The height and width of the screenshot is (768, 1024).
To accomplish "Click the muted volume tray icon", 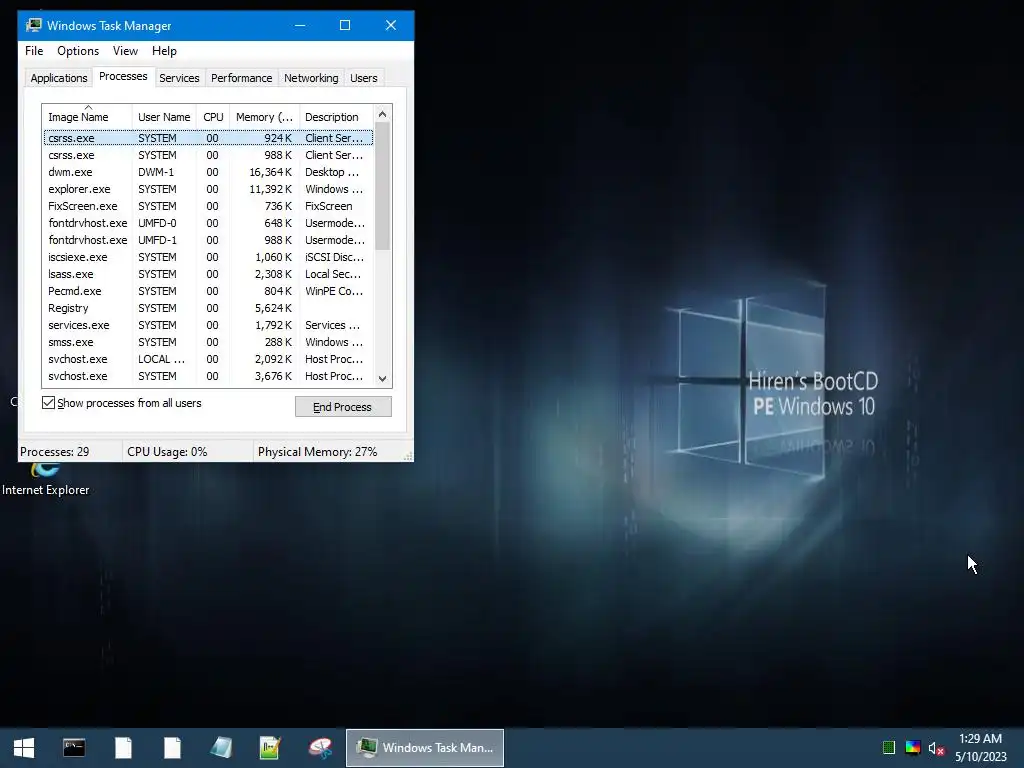I will pos(936,748).
